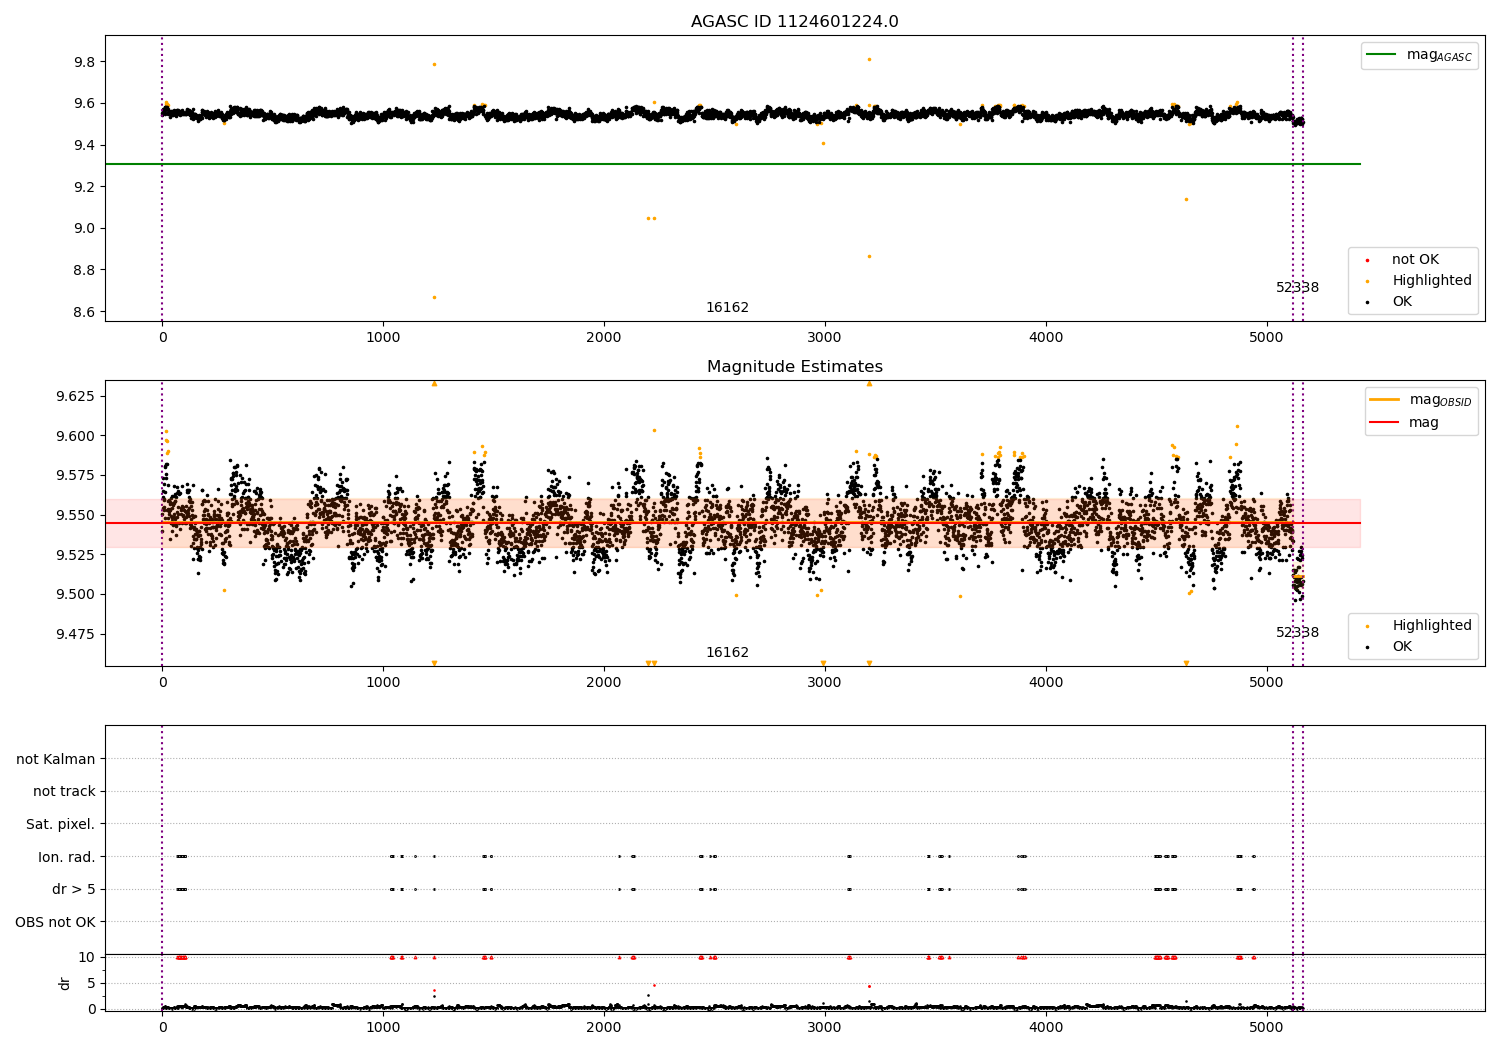Screen dimensions: 1500x1050
Task: Click the '16162' annotation in the AGASC ID plot
Action: (727, 307)
